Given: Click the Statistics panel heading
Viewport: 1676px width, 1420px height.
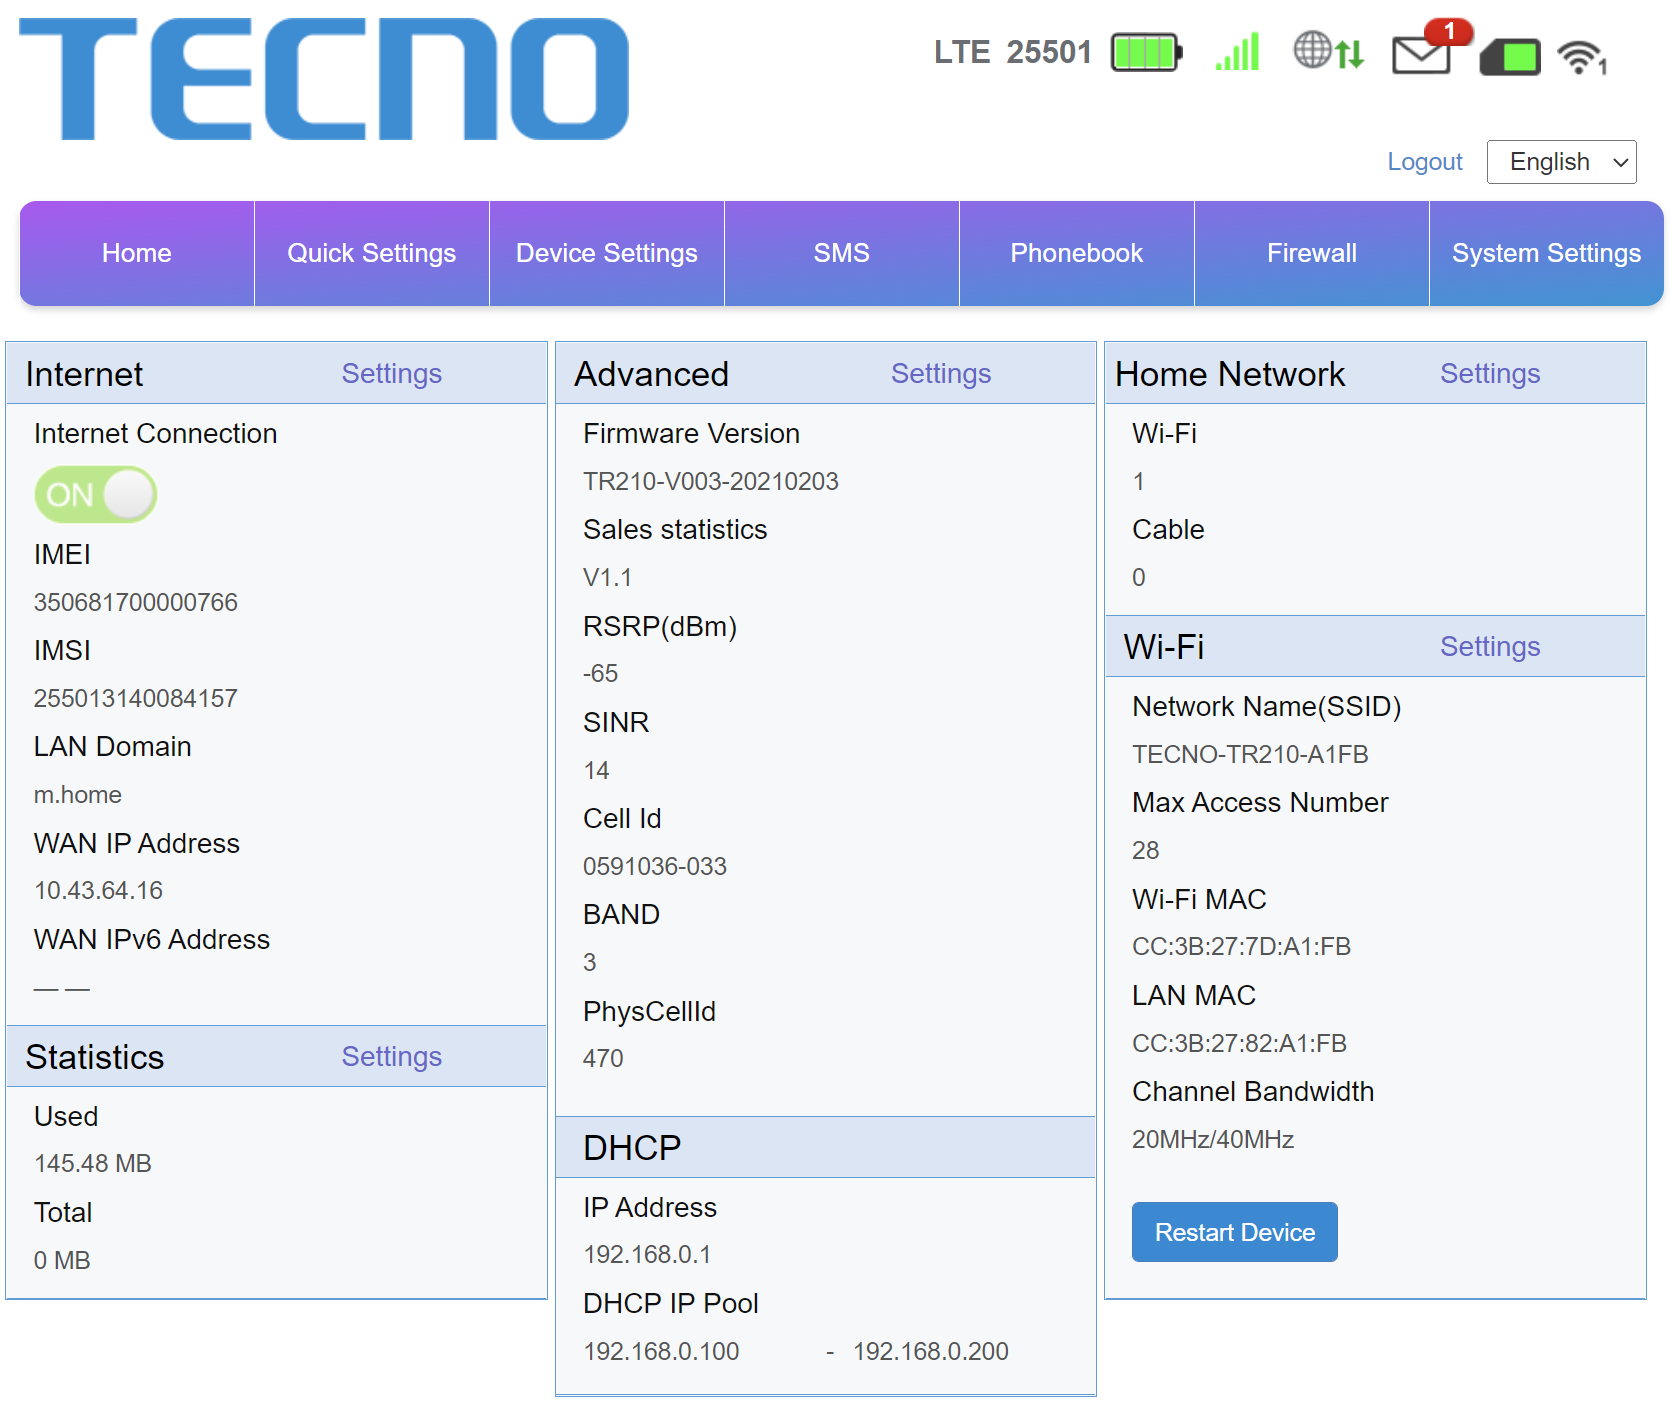Looking at the screenshot, I should pyautogui.click(x=95, y=1057).
